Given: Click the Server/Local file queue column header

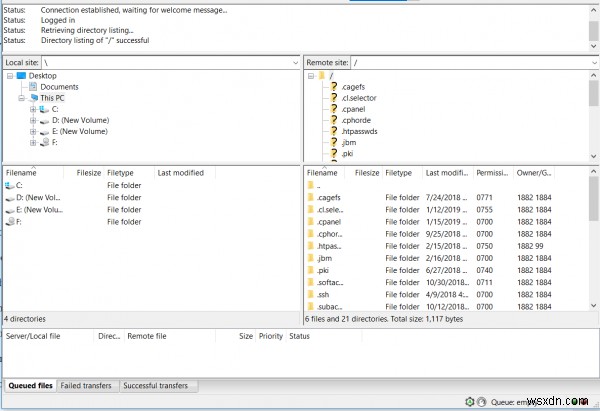Looking at the screenshot, I should click(48, 336).
